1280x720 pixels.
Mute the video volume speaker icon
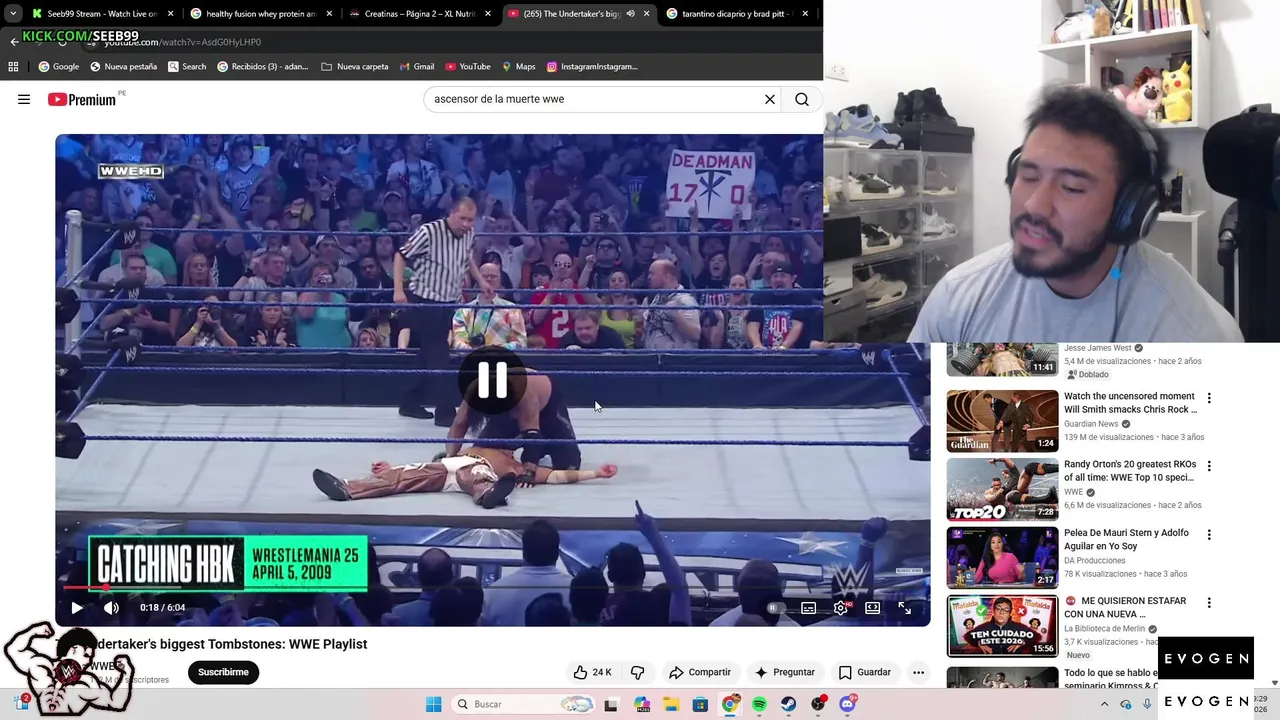tap(111, 607)
